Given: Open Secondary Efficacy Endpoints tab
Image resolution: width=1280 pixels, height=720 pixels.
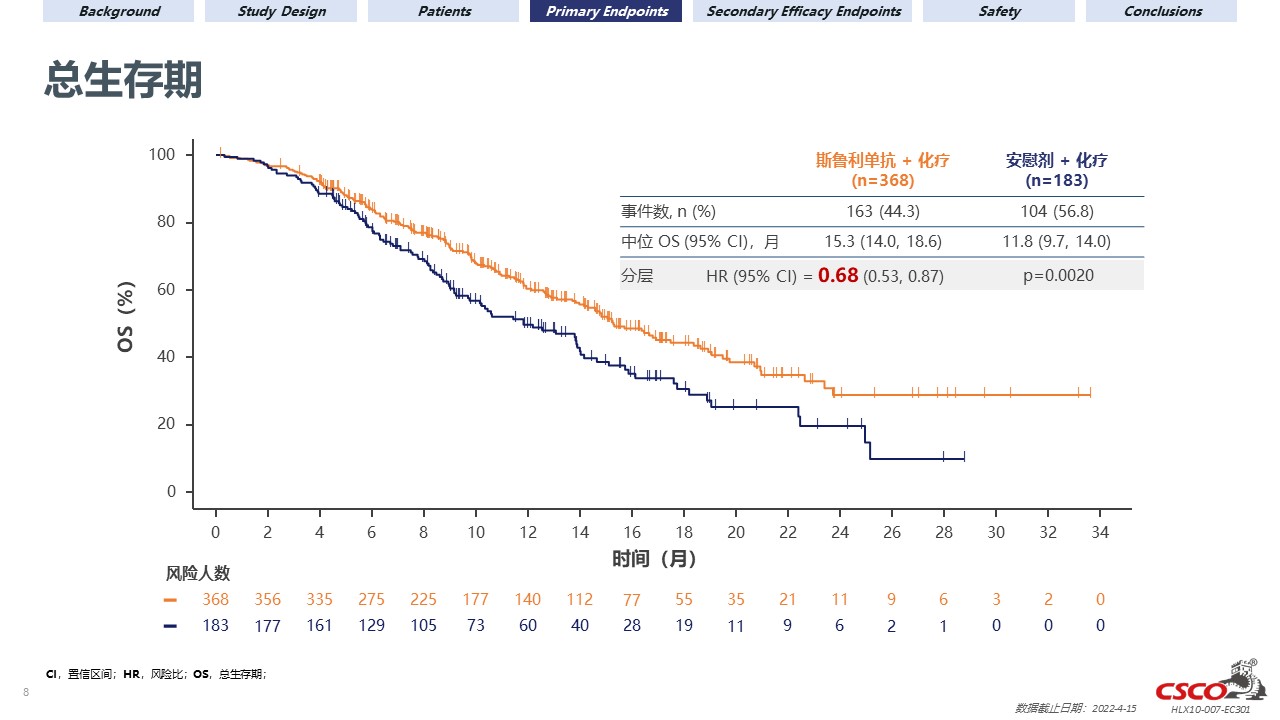Looking at the screenshot, I should click(803, 12).
